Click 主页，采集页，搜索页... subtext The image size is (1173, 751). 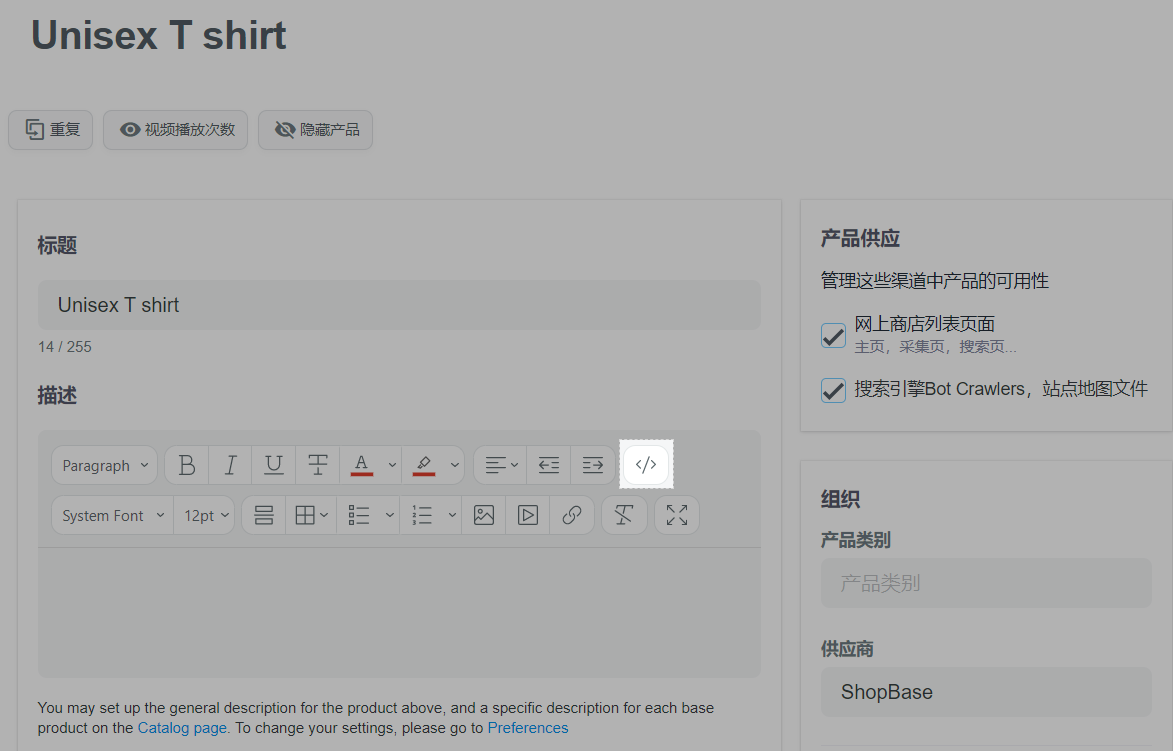[935, 347]
